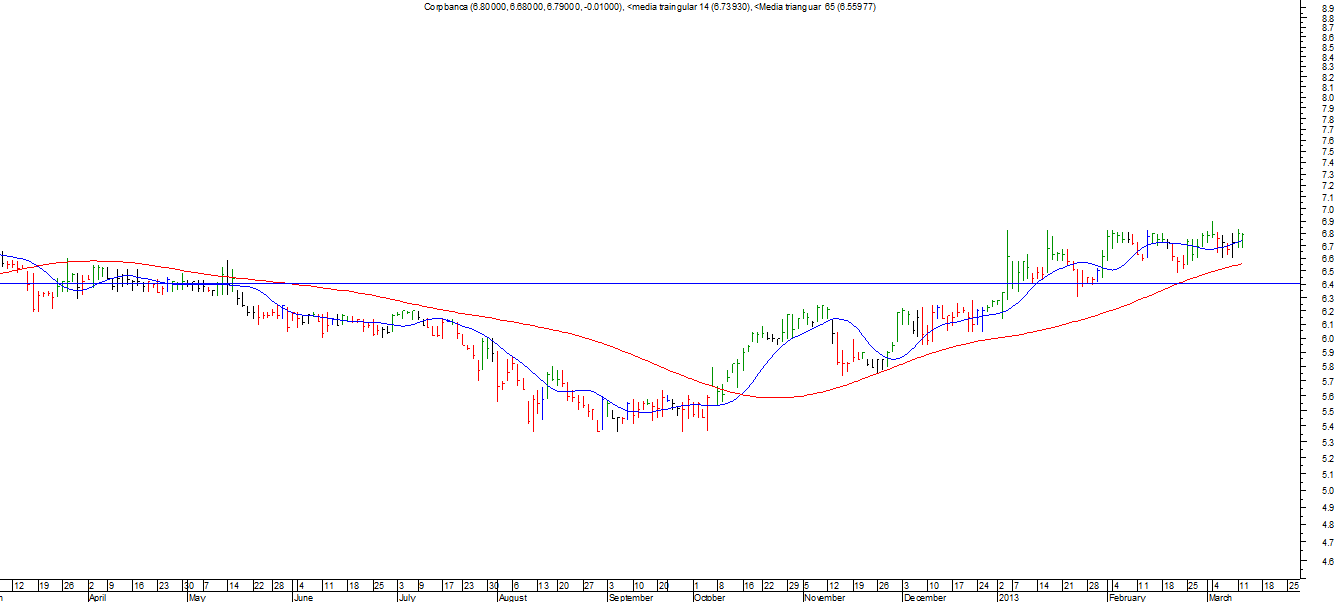Click the 5.3 price label on right scale
The width and height of the screenshot is (1338, 604).
coord(1329,442)
